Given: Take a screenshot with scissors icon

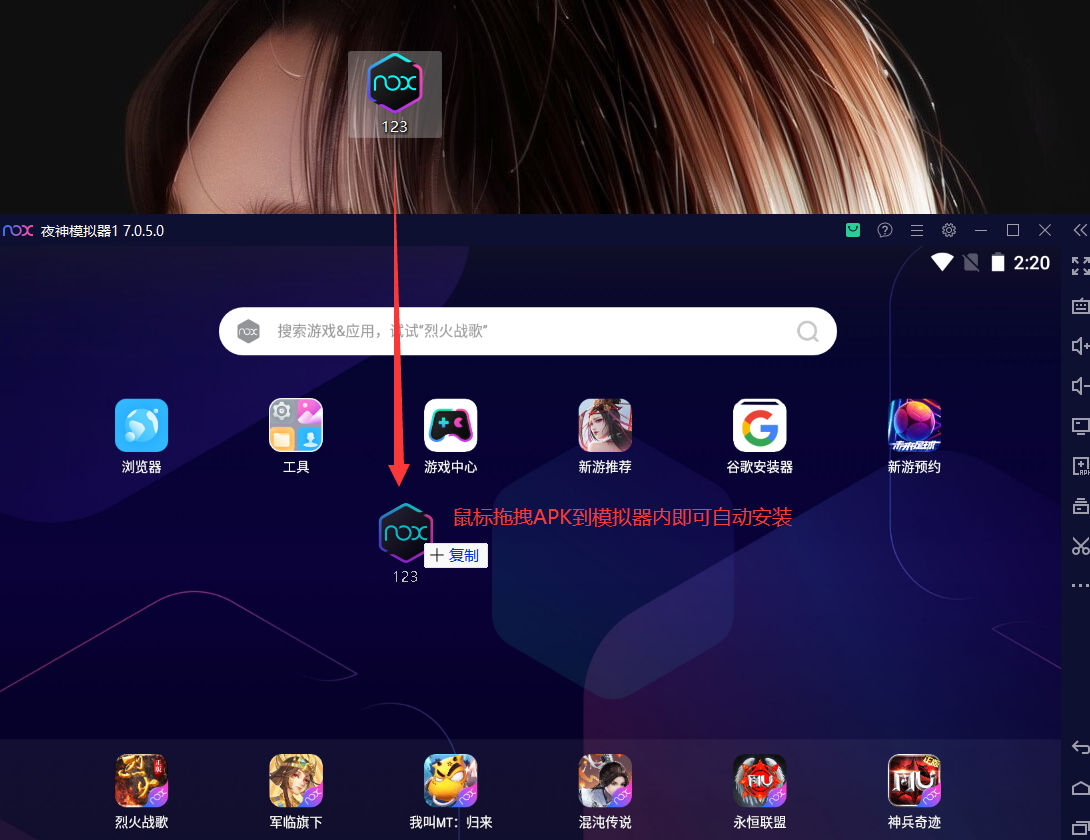Looking at the screenshot, I should tap(1080, 547).
